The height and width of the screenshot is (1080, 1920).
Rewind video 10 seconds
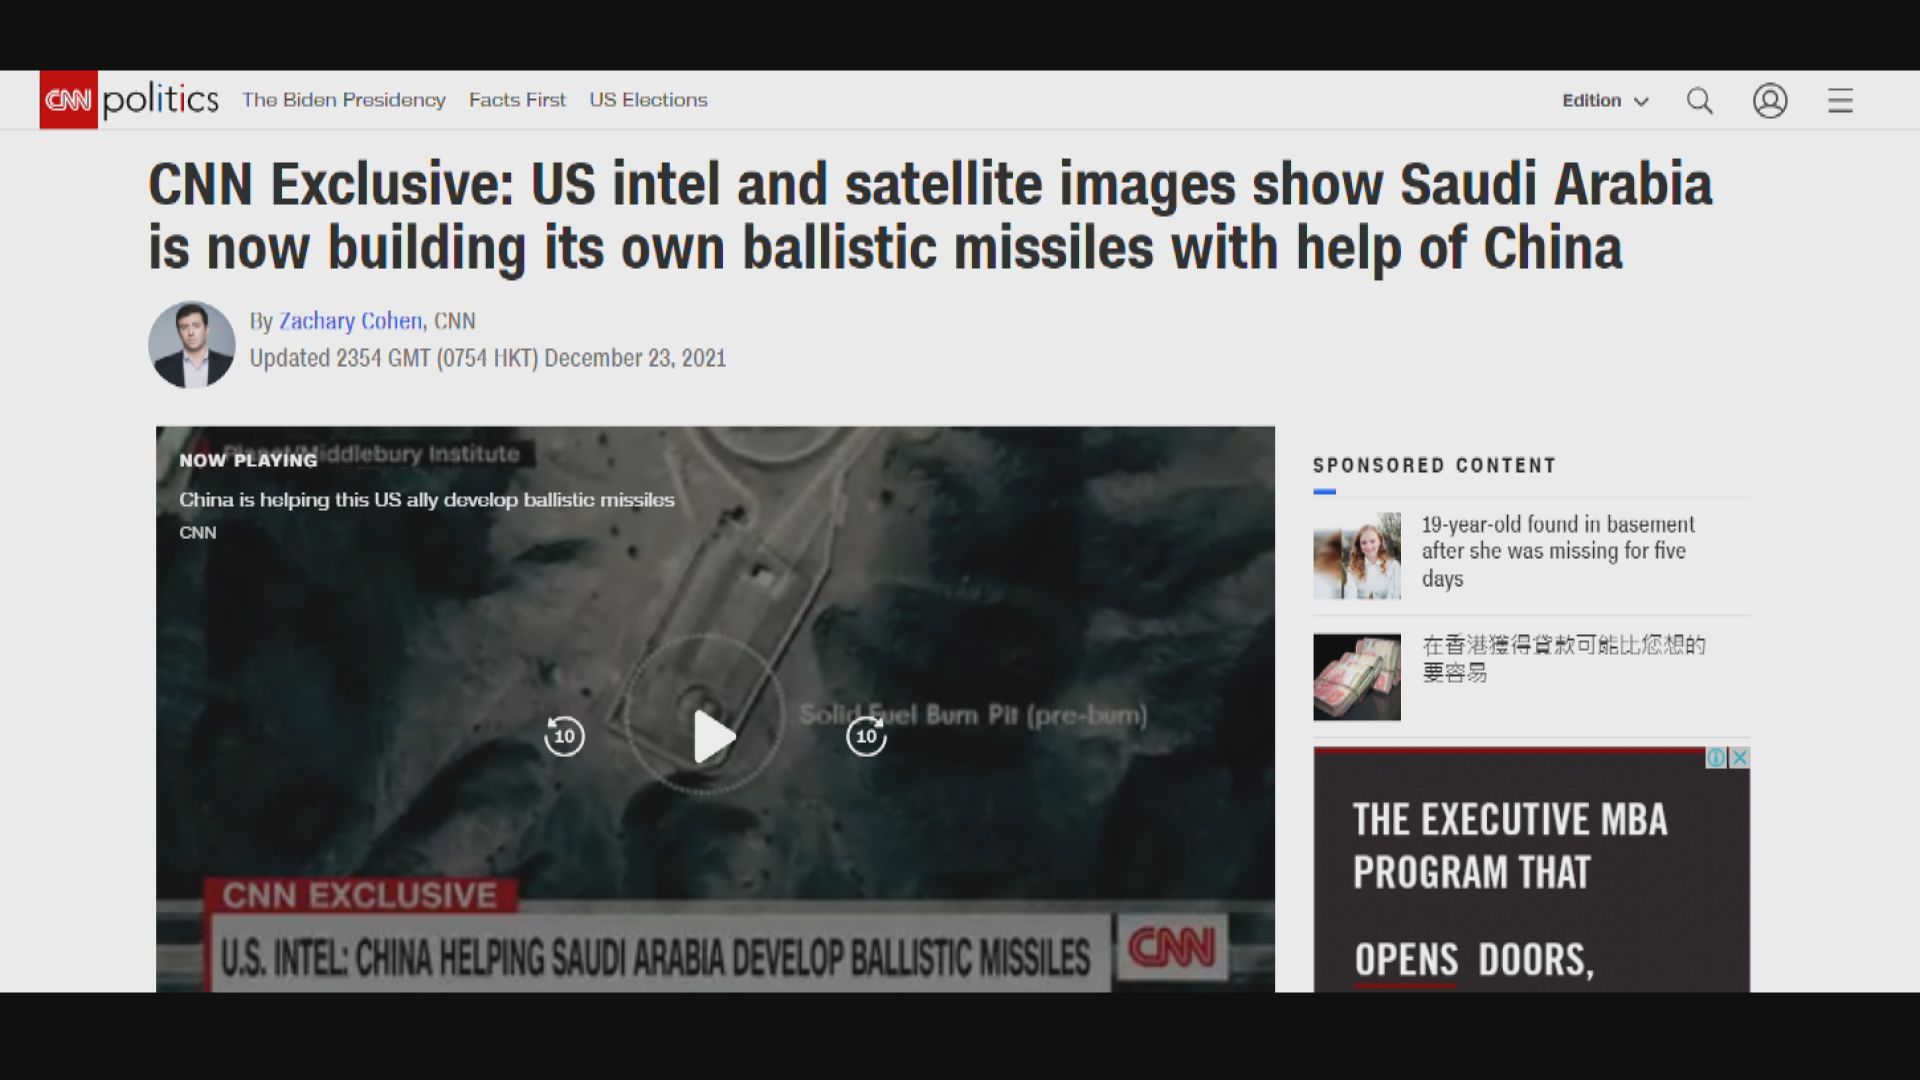click(x=564, y=737)
